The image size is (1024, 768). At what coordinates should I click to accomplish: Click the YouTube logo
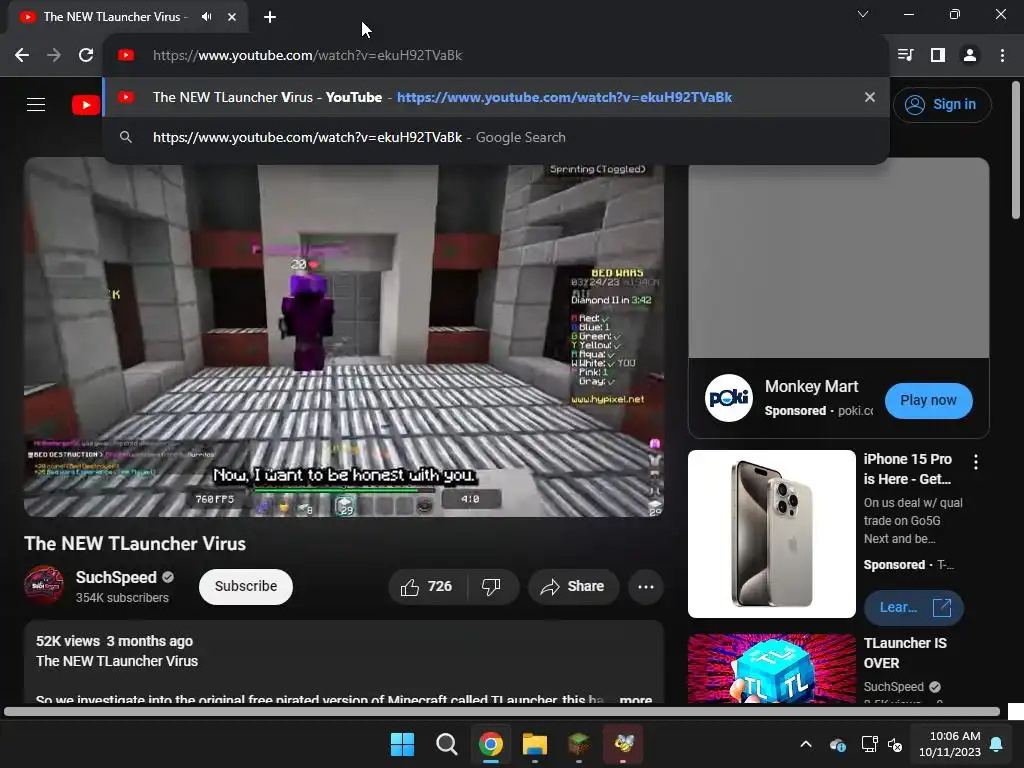pos(86,104)
